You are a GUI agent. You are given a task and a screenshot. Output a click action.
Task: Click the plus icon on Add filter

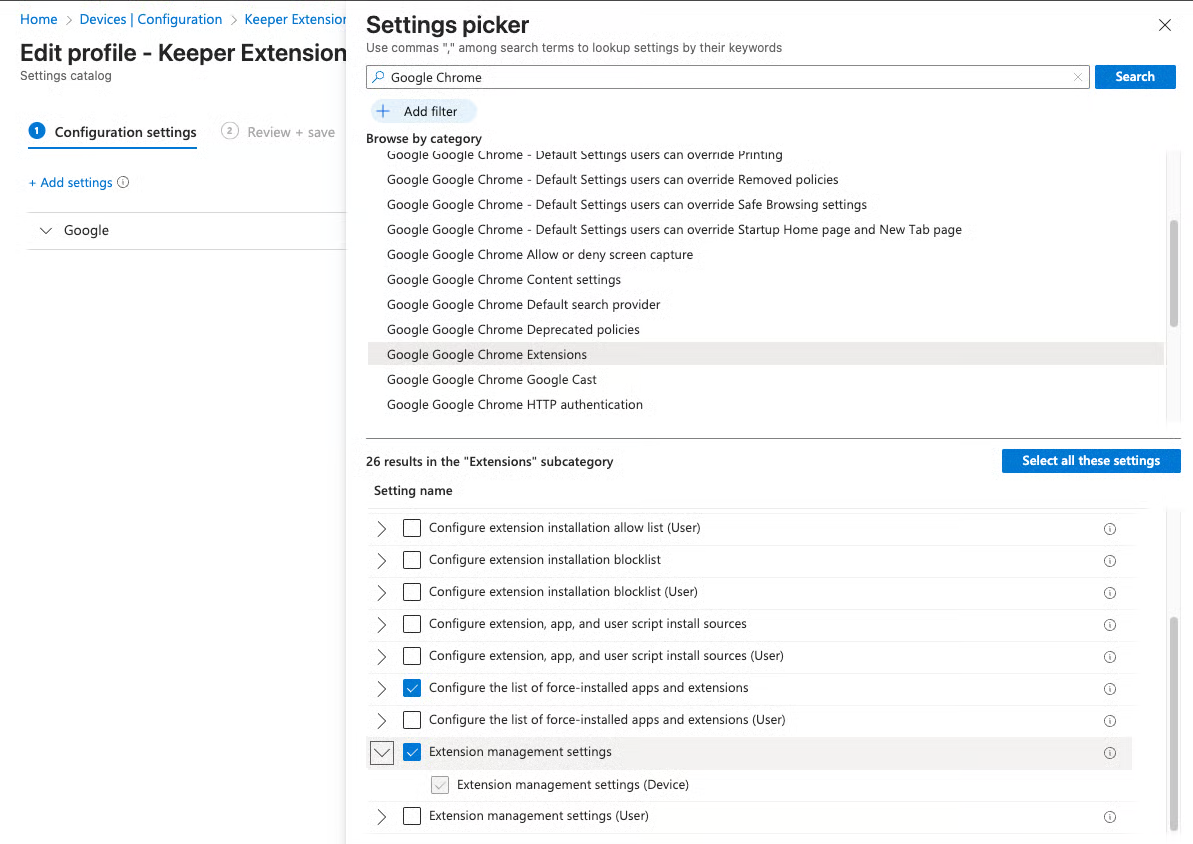pyautogui.click(x=383, y=112)
